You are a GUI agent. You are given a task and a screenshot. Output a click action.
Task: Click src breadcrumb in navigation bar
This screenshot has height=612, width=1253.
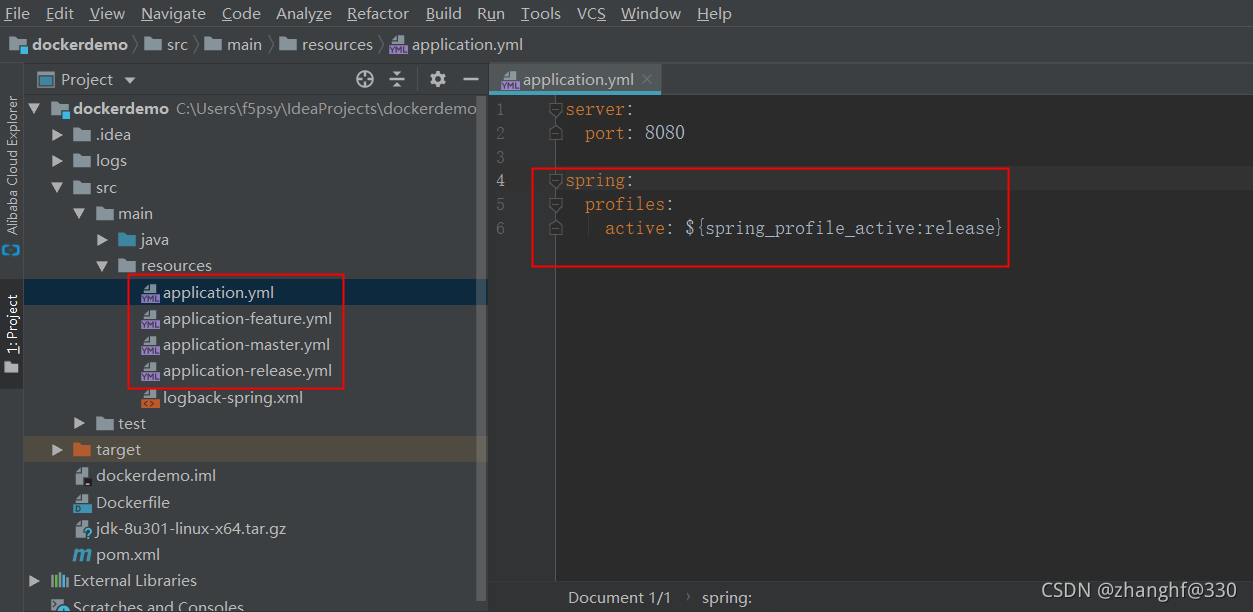pyautogui.click(x=166, y=44)
